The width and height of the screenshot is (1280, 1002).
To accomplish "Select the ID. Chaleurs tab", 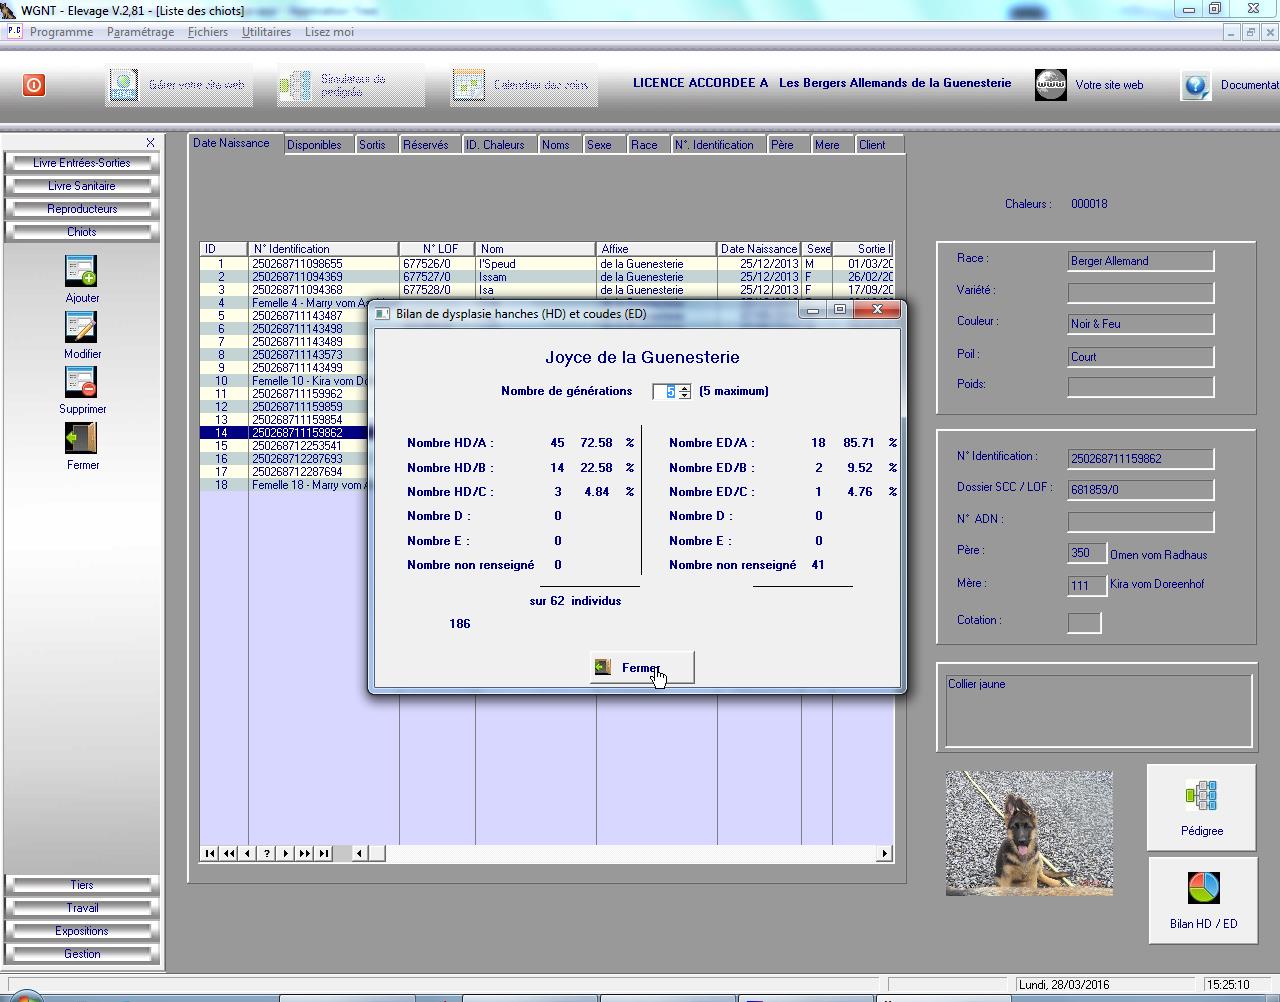I will [x=495, y=145].
